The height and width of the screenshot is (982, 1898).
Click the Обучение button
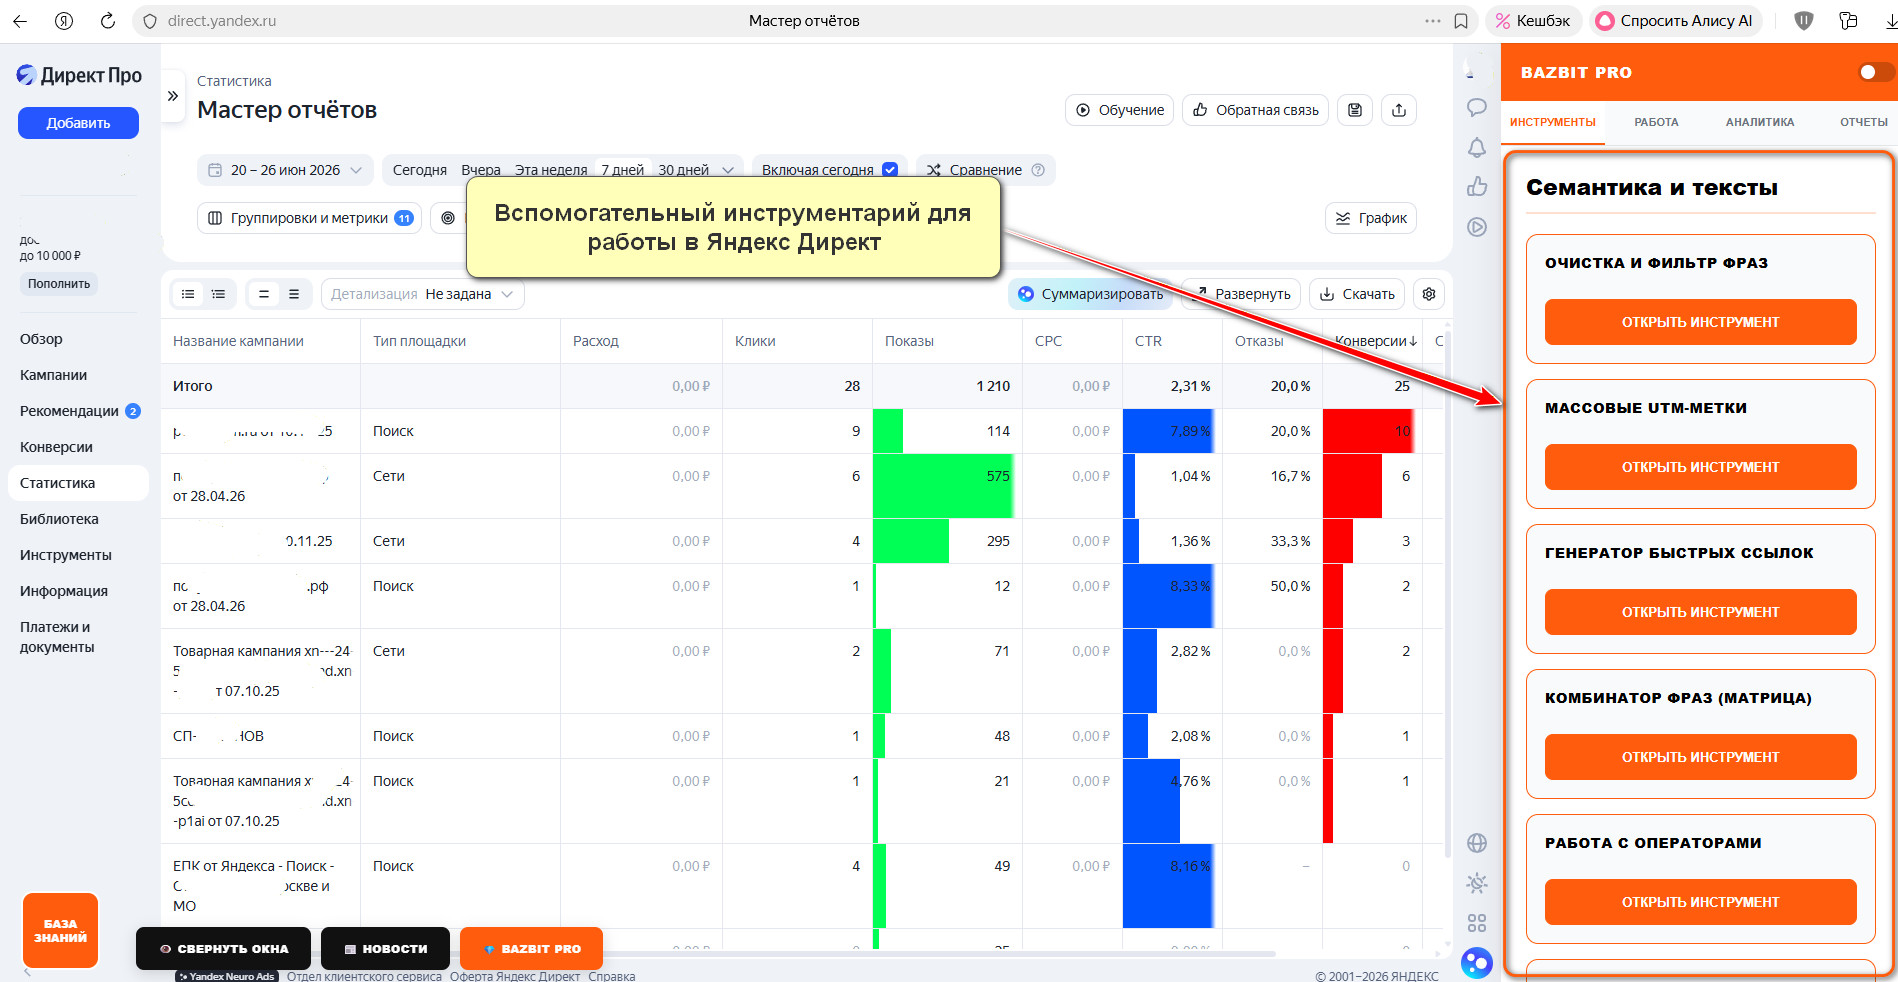point(1119,110)
